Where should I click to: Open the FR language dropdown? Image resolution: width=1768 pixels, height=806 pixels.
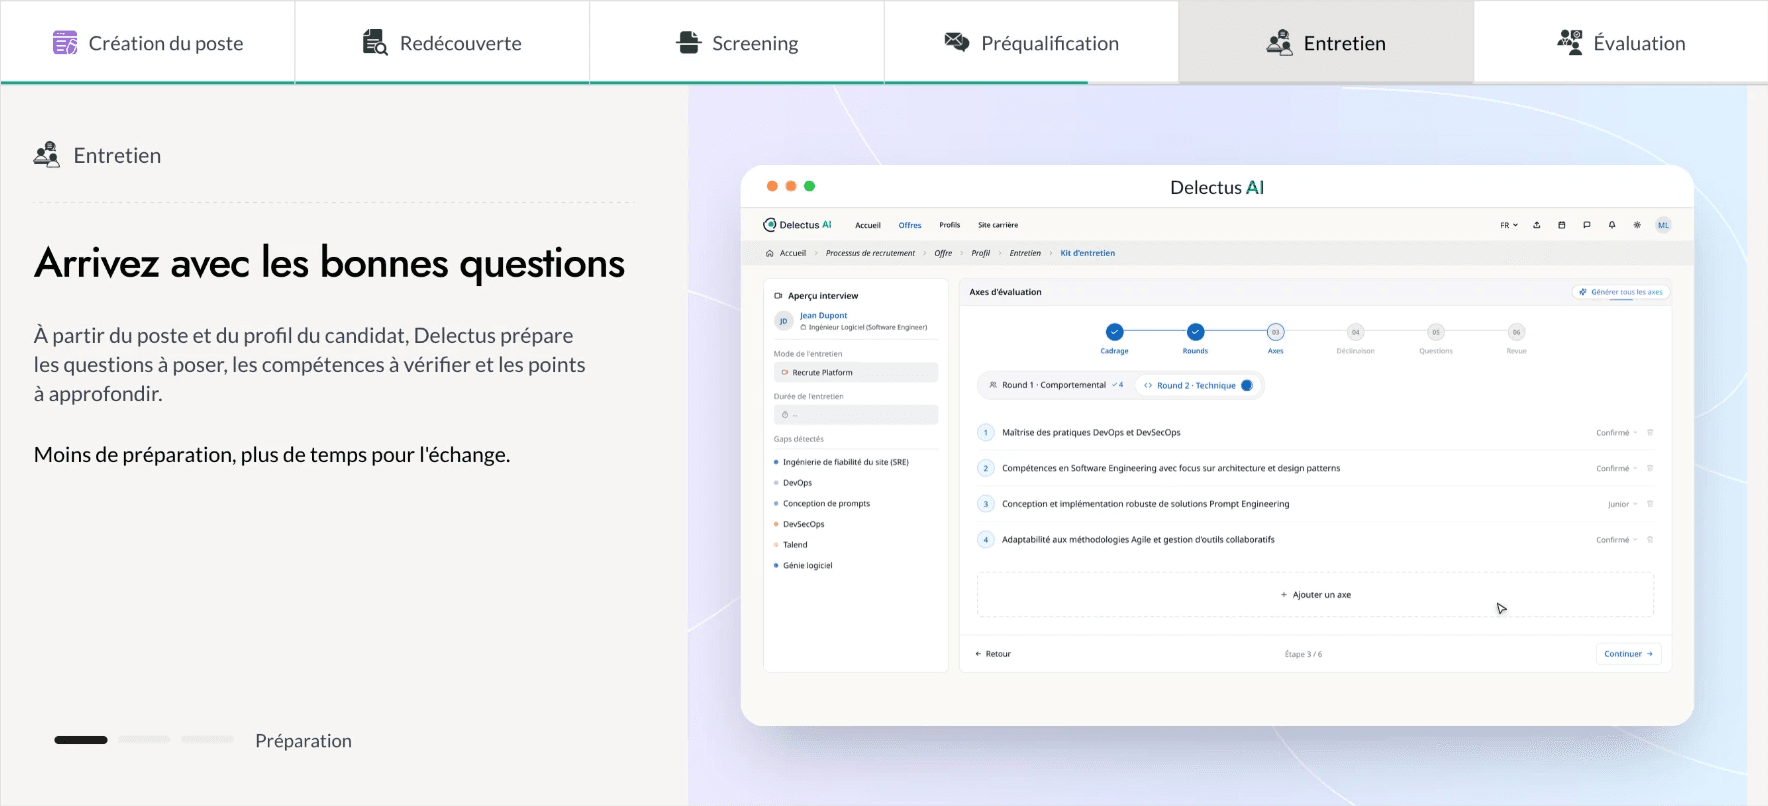tap(1509, 225)
